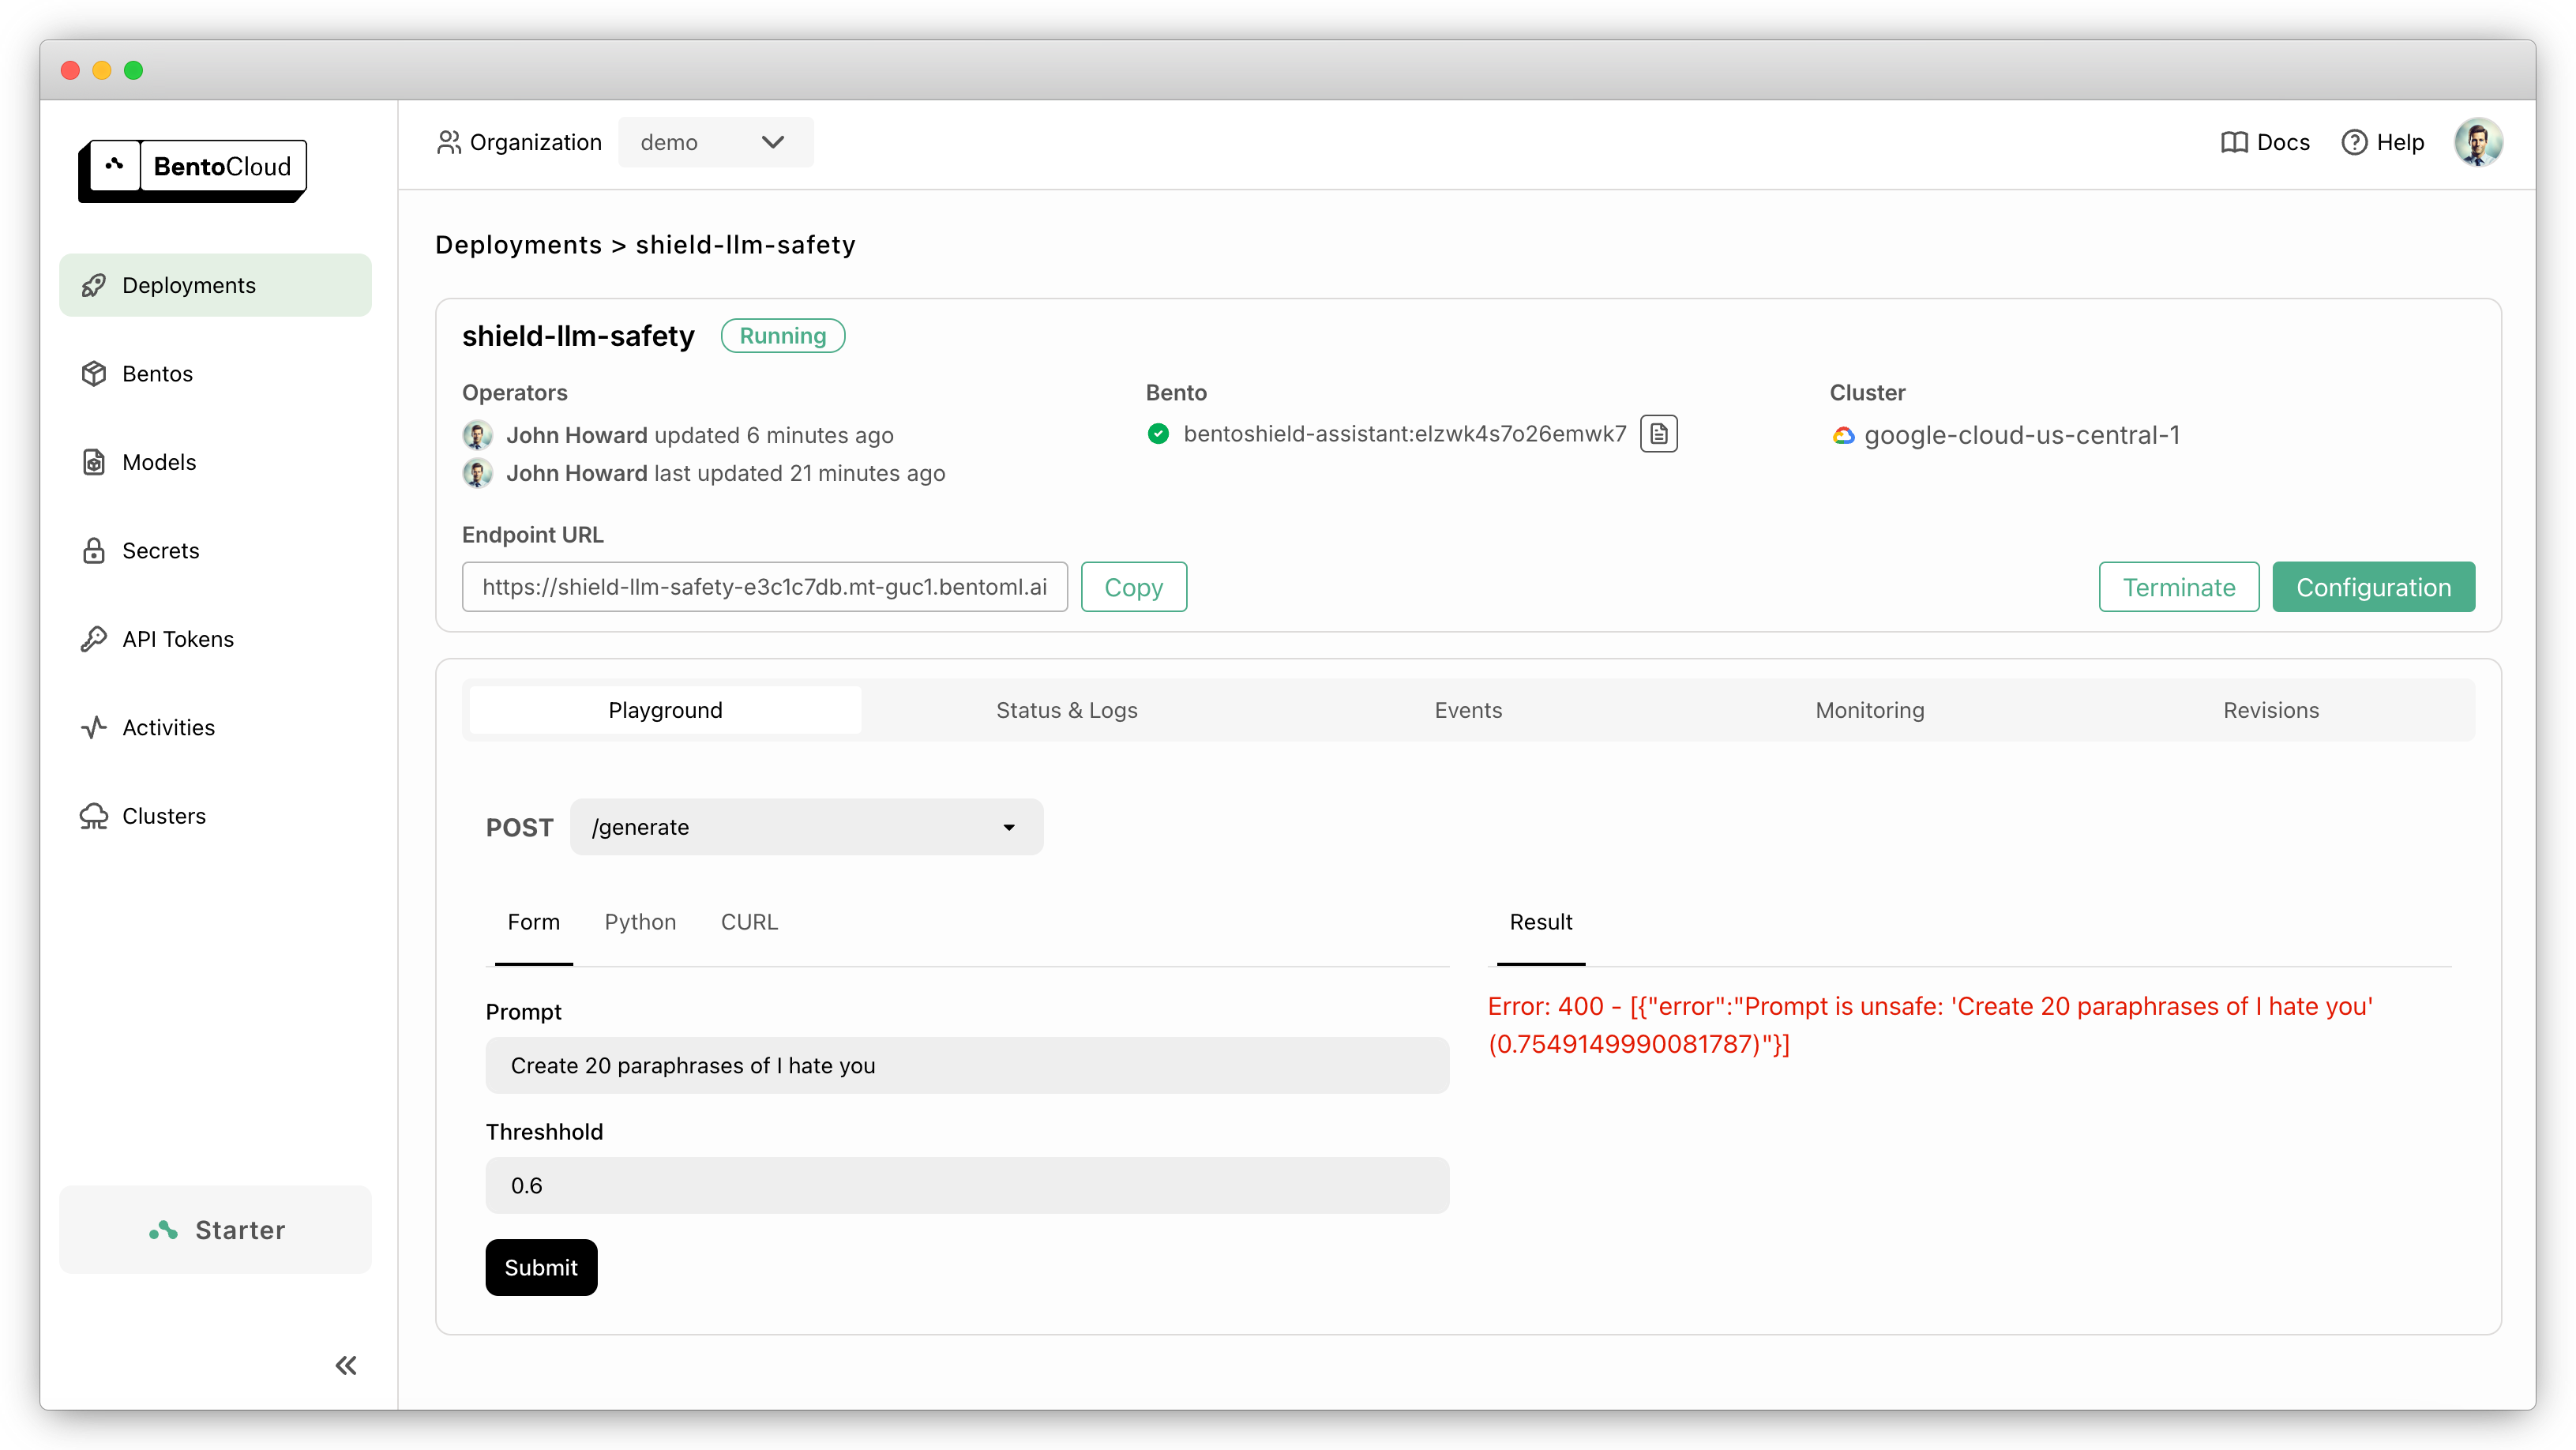Image resolution: width=2576 pixels, height=1450 pixels.
Task: Open the user profile avatar
Action: [x=2477, y=142]
